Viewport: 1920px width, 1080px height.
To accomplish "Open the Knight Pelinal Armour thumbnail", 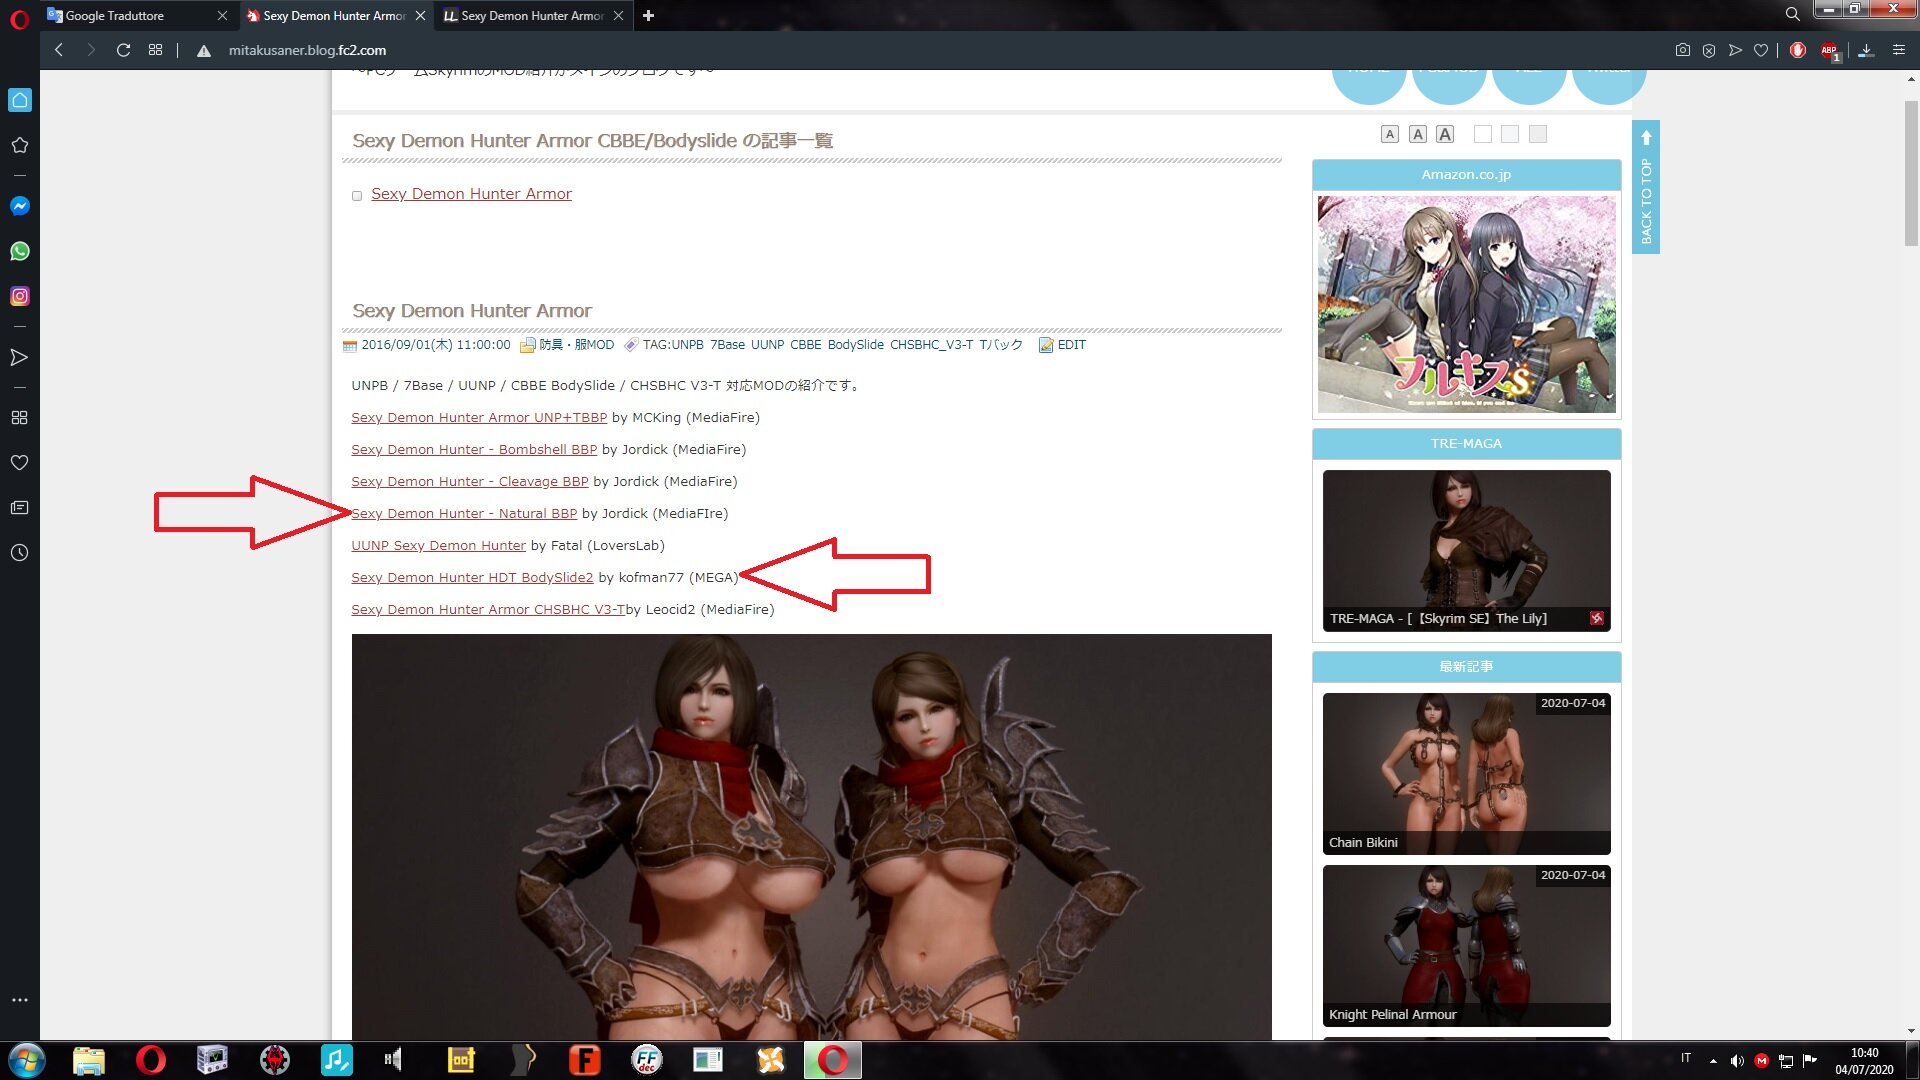I will (x=1466, y=945).
